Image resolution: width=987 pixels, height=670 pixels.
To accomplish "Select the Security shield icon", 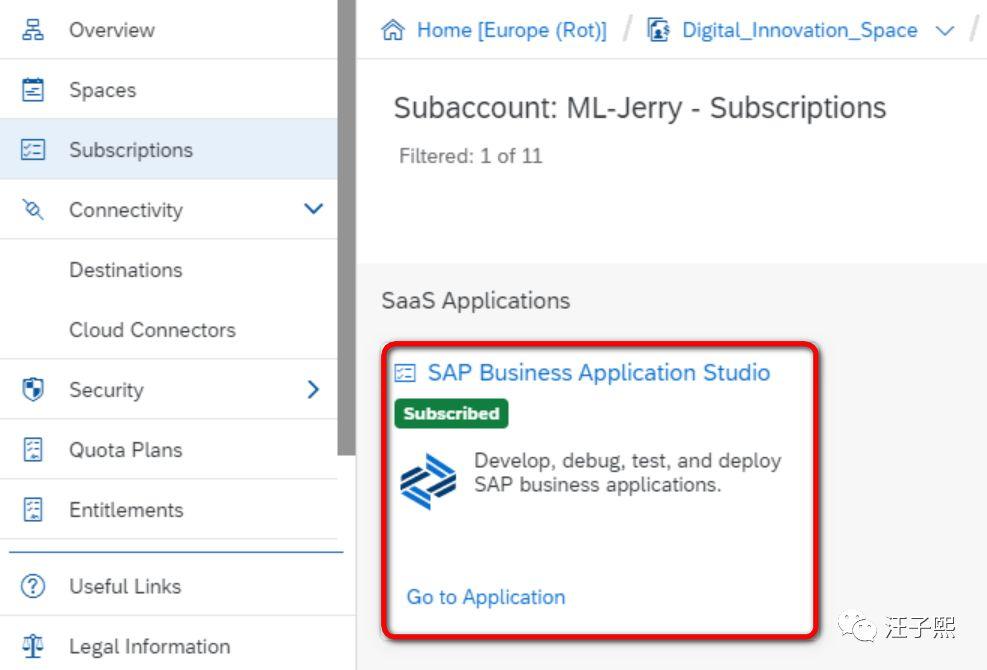I will (x=33, y=390).
